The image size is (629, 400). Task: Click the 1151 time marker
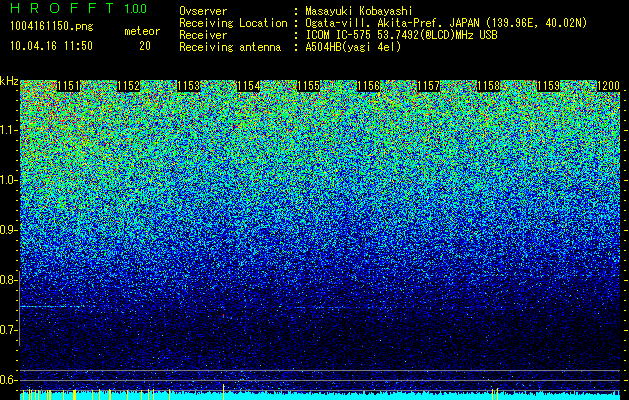coord(69,86)
